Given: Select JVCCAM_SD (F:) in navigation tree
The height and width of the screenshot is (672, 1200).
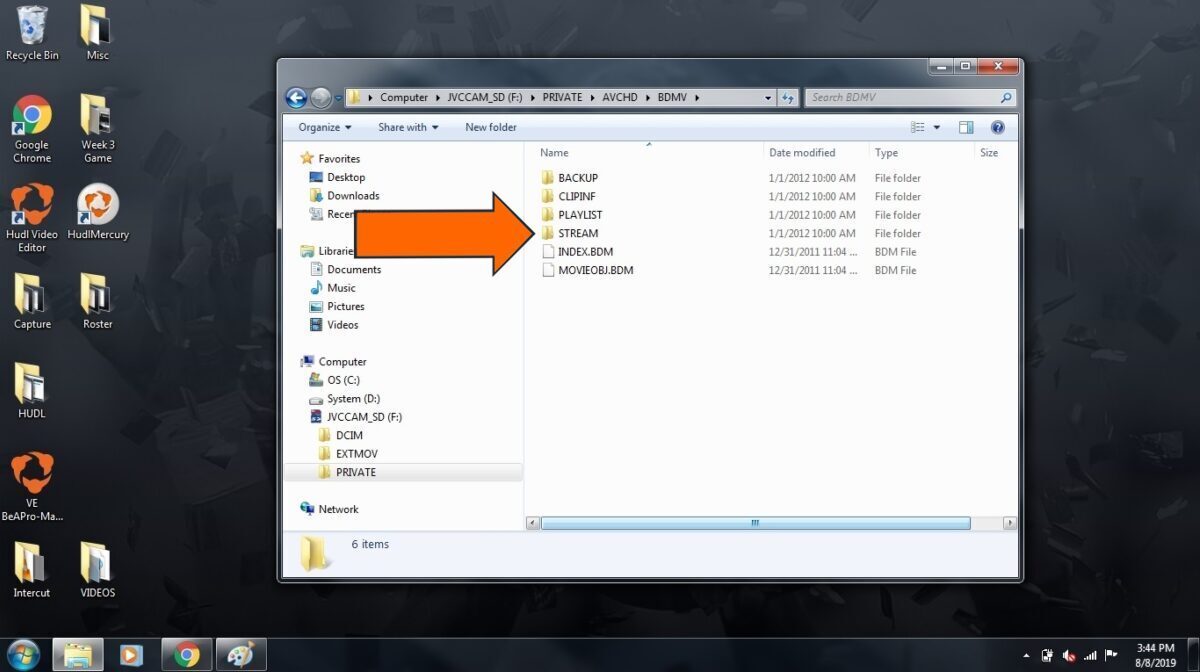Looking at the screenshot, I should coord(364,417).
